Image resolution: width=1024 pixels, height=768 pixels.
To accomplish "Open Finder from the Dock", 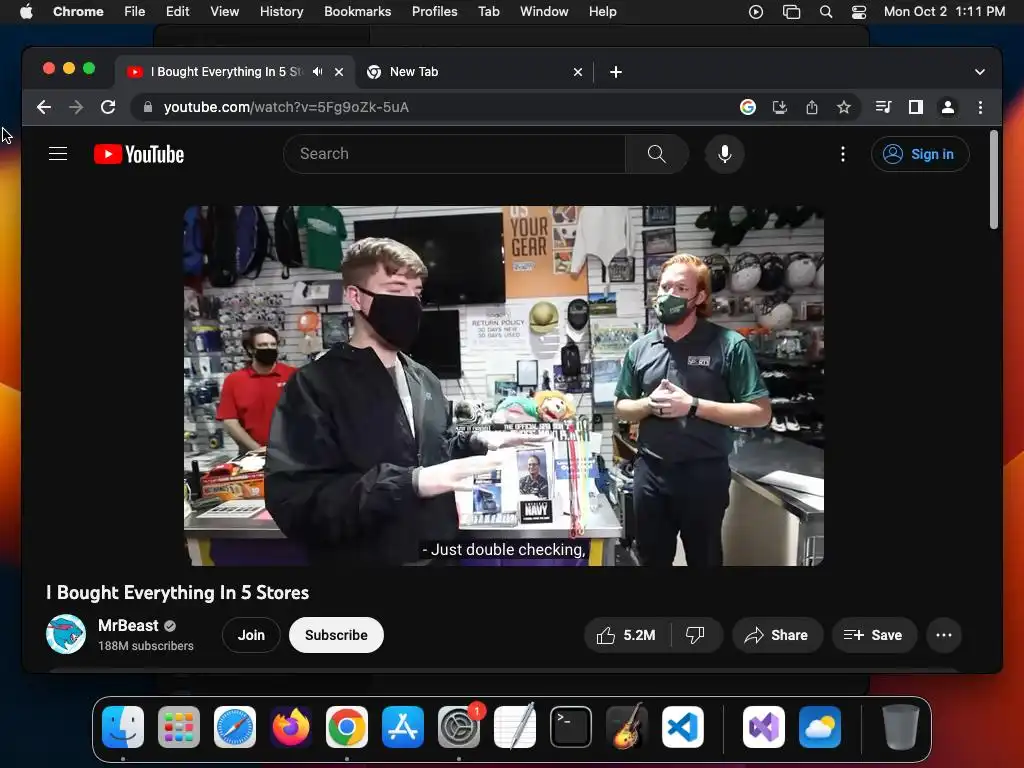I will (123, 727).
